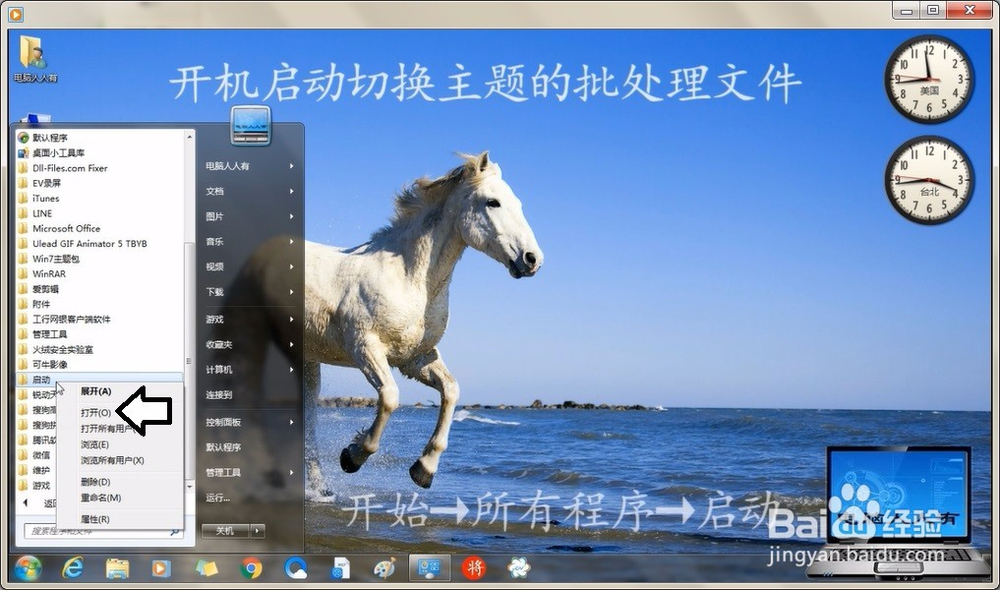Expand the 文档 submenu arrow
1000x590 pixels.
tap(291, 191)
